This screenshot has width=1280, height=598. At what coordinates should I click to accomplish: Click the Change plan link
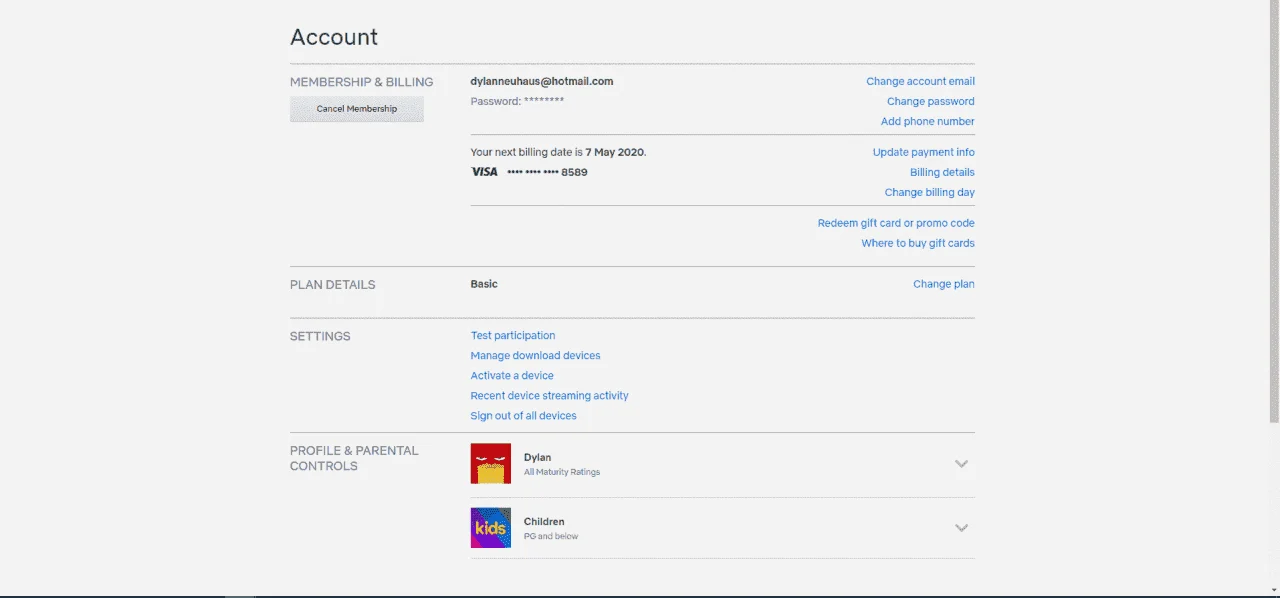click(x=943, y=285)
